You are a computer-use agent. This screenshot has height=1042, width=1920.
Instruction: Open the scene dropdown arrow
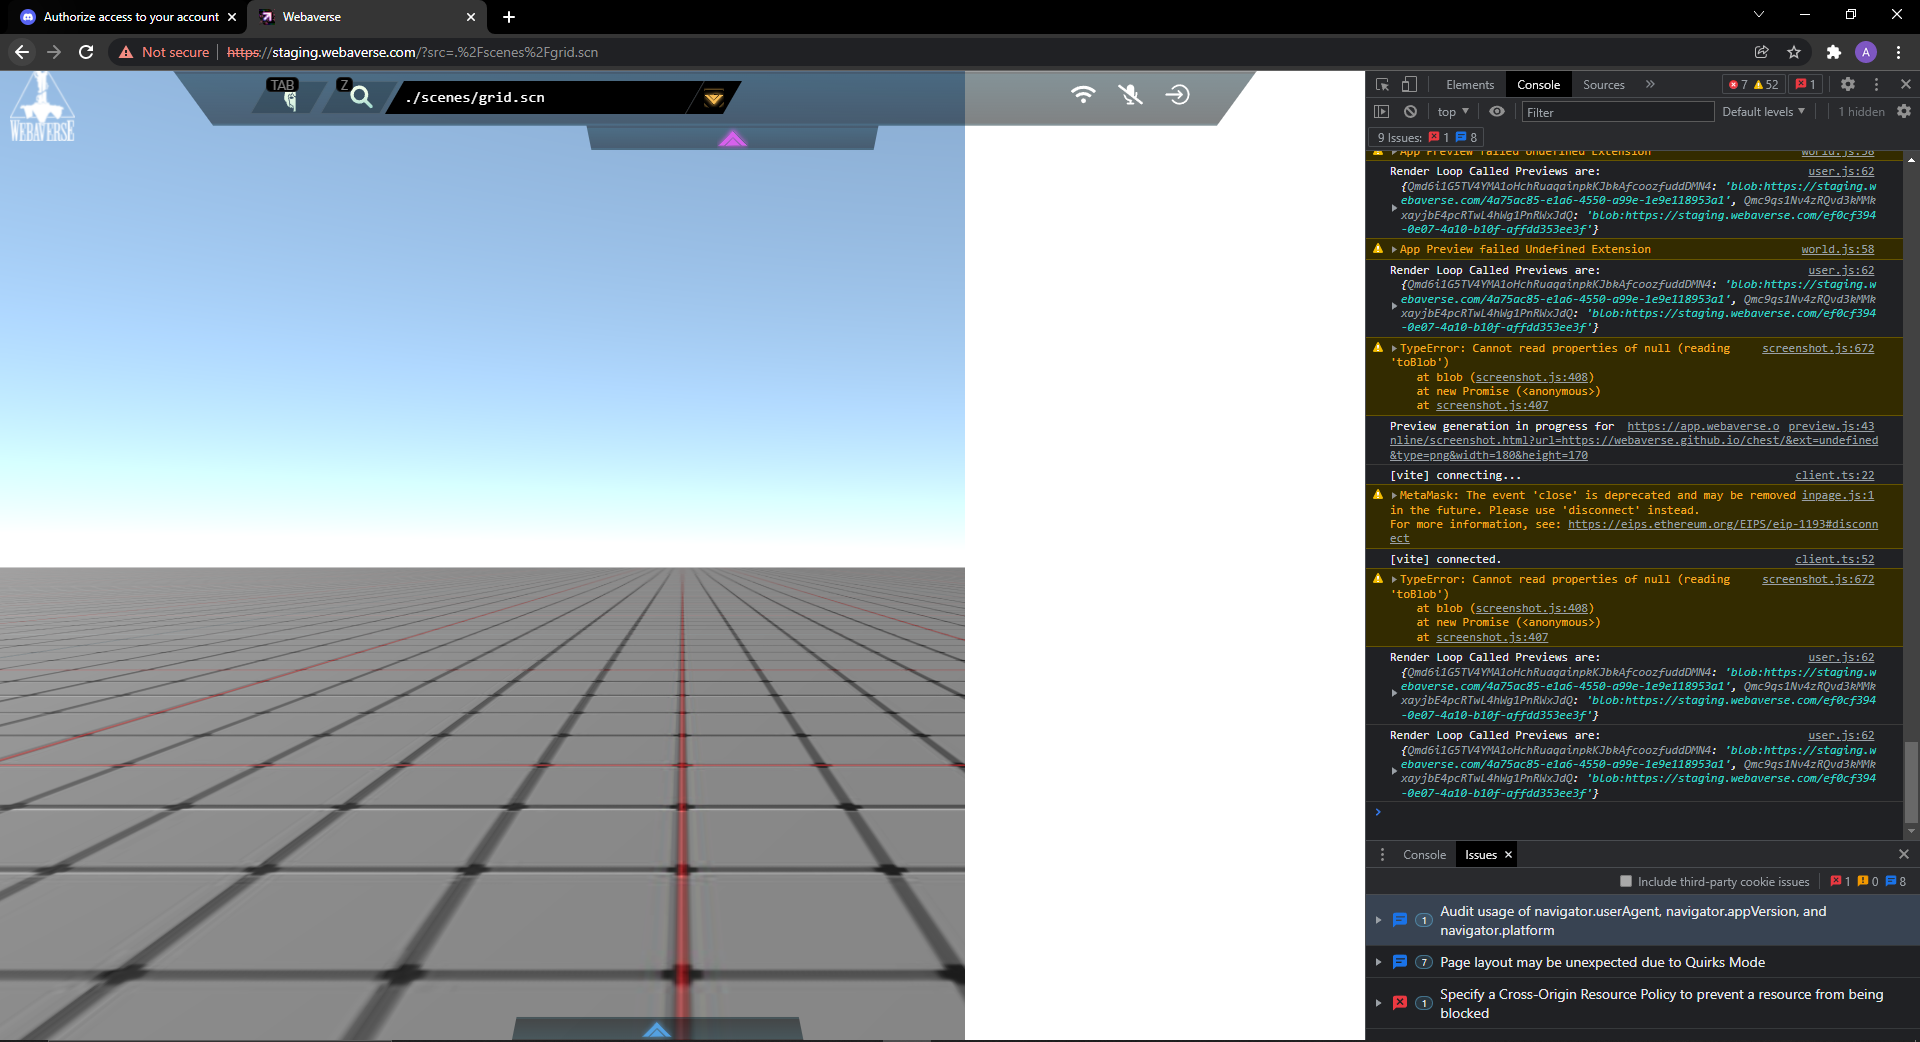tap(714, 98)
